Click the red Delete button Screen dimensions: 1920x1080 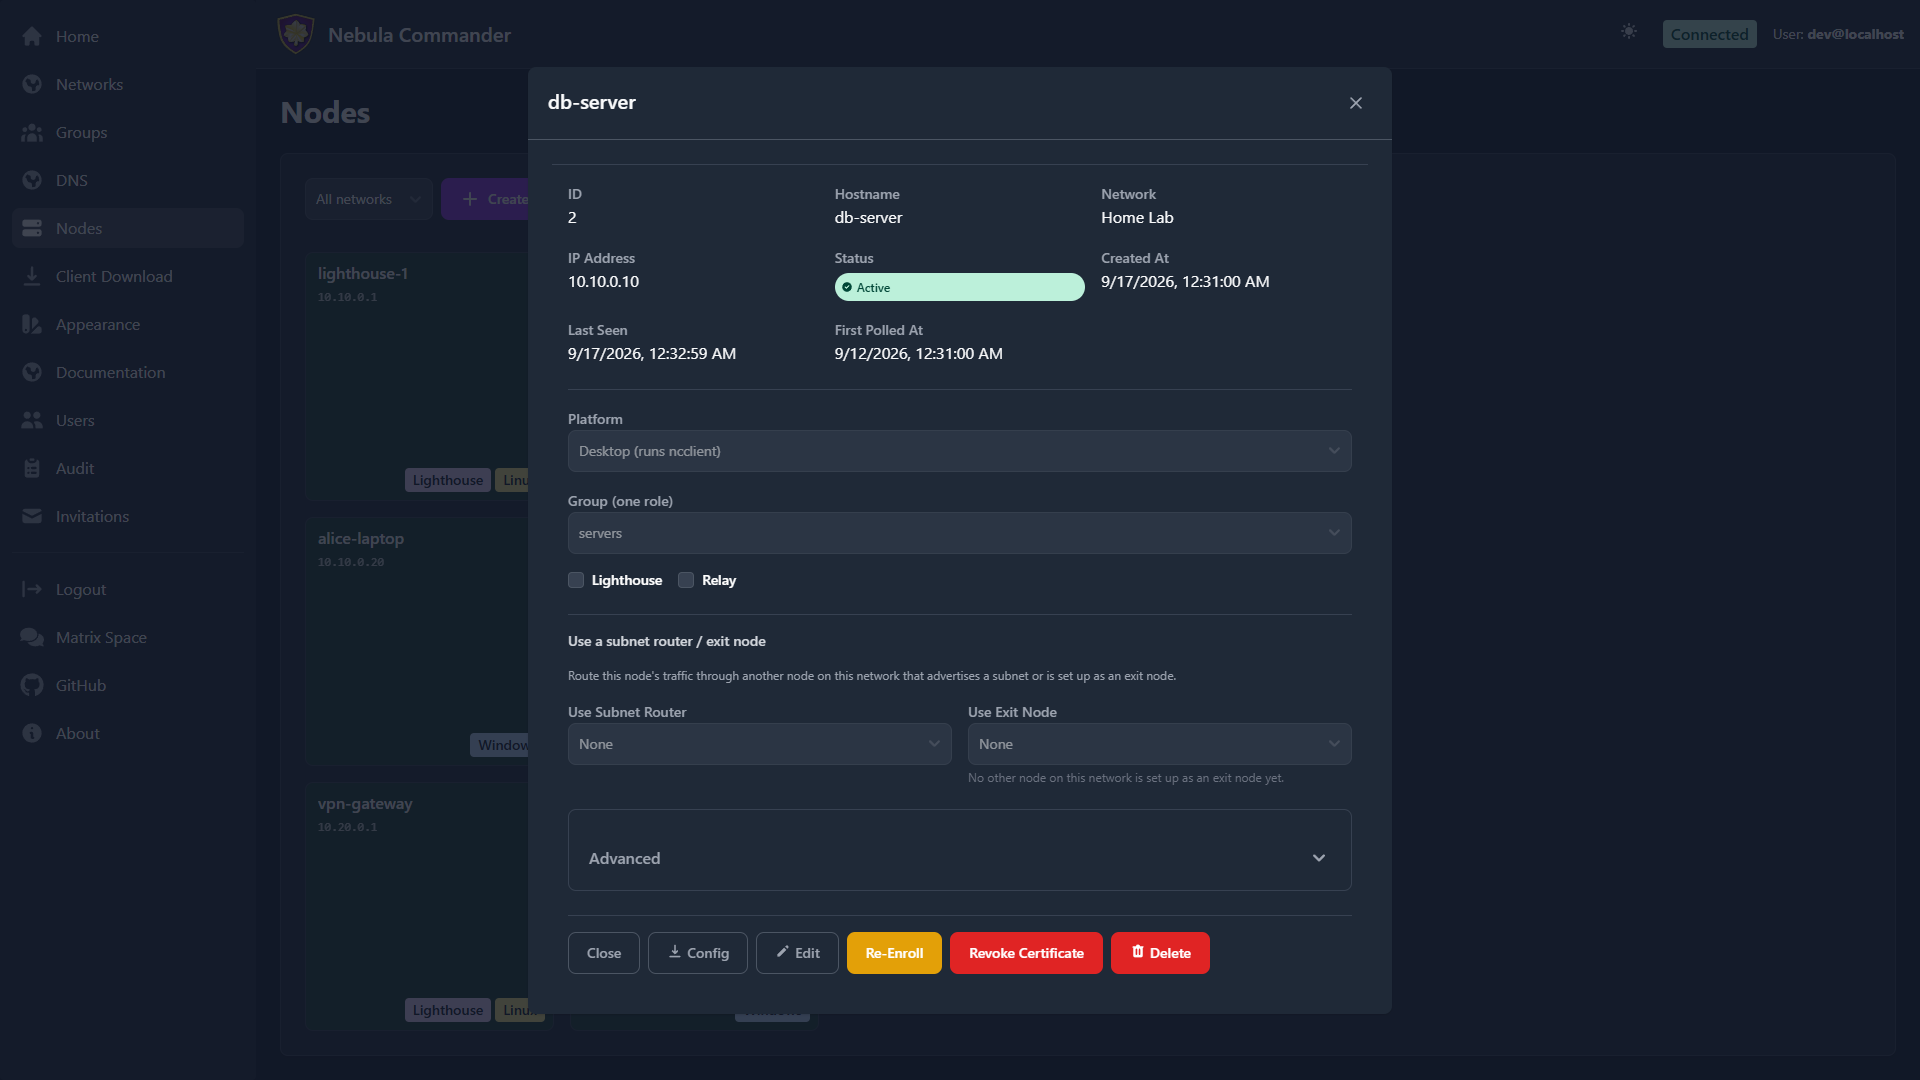click(1160, 953)
